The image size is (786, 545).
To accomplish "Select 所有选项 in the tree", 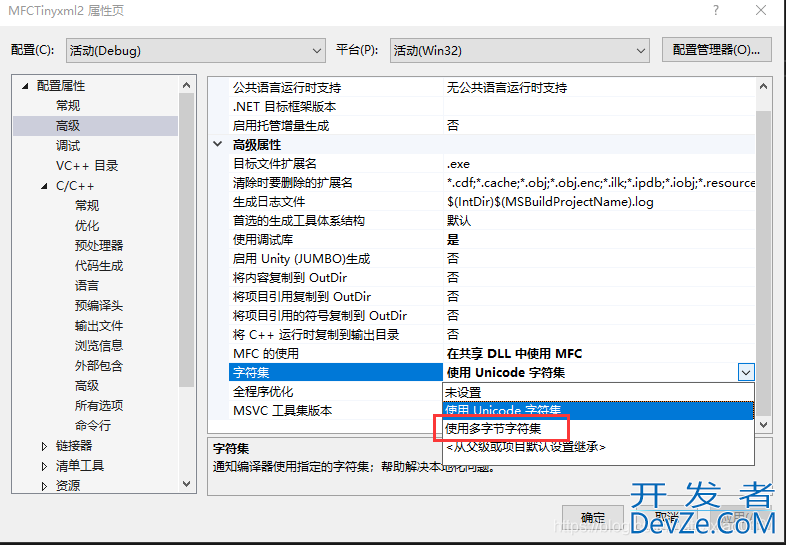I will tap(99, 406).
